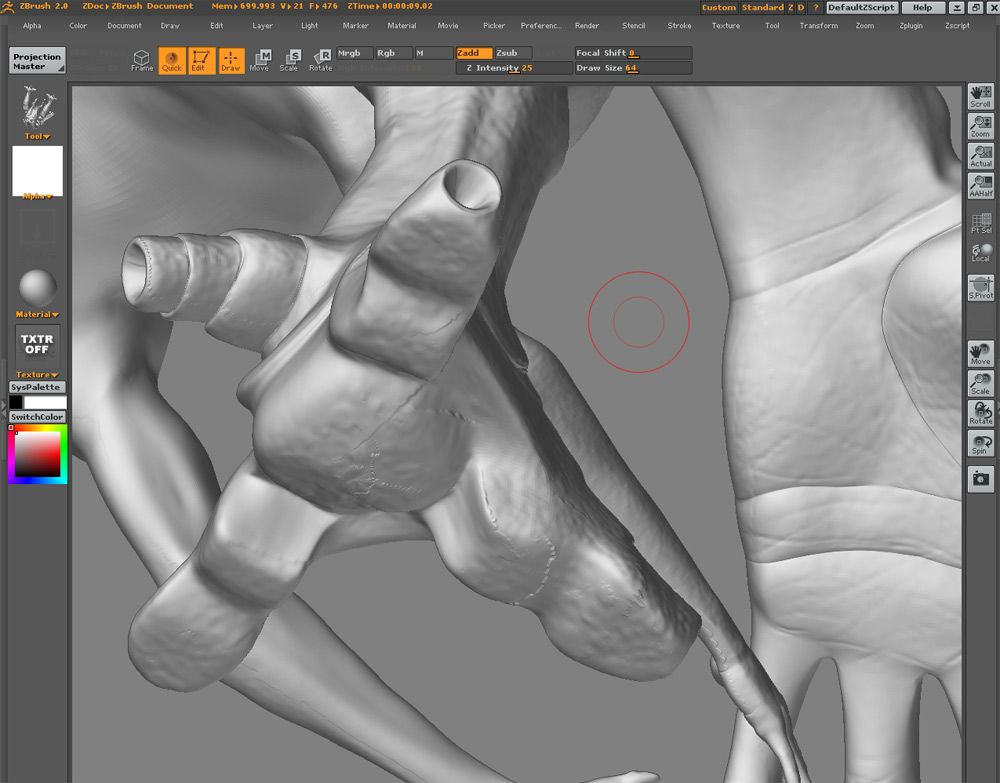
Task: Switch to Custom interface layout
Action: pyautogui.click(x=719, y=8)
